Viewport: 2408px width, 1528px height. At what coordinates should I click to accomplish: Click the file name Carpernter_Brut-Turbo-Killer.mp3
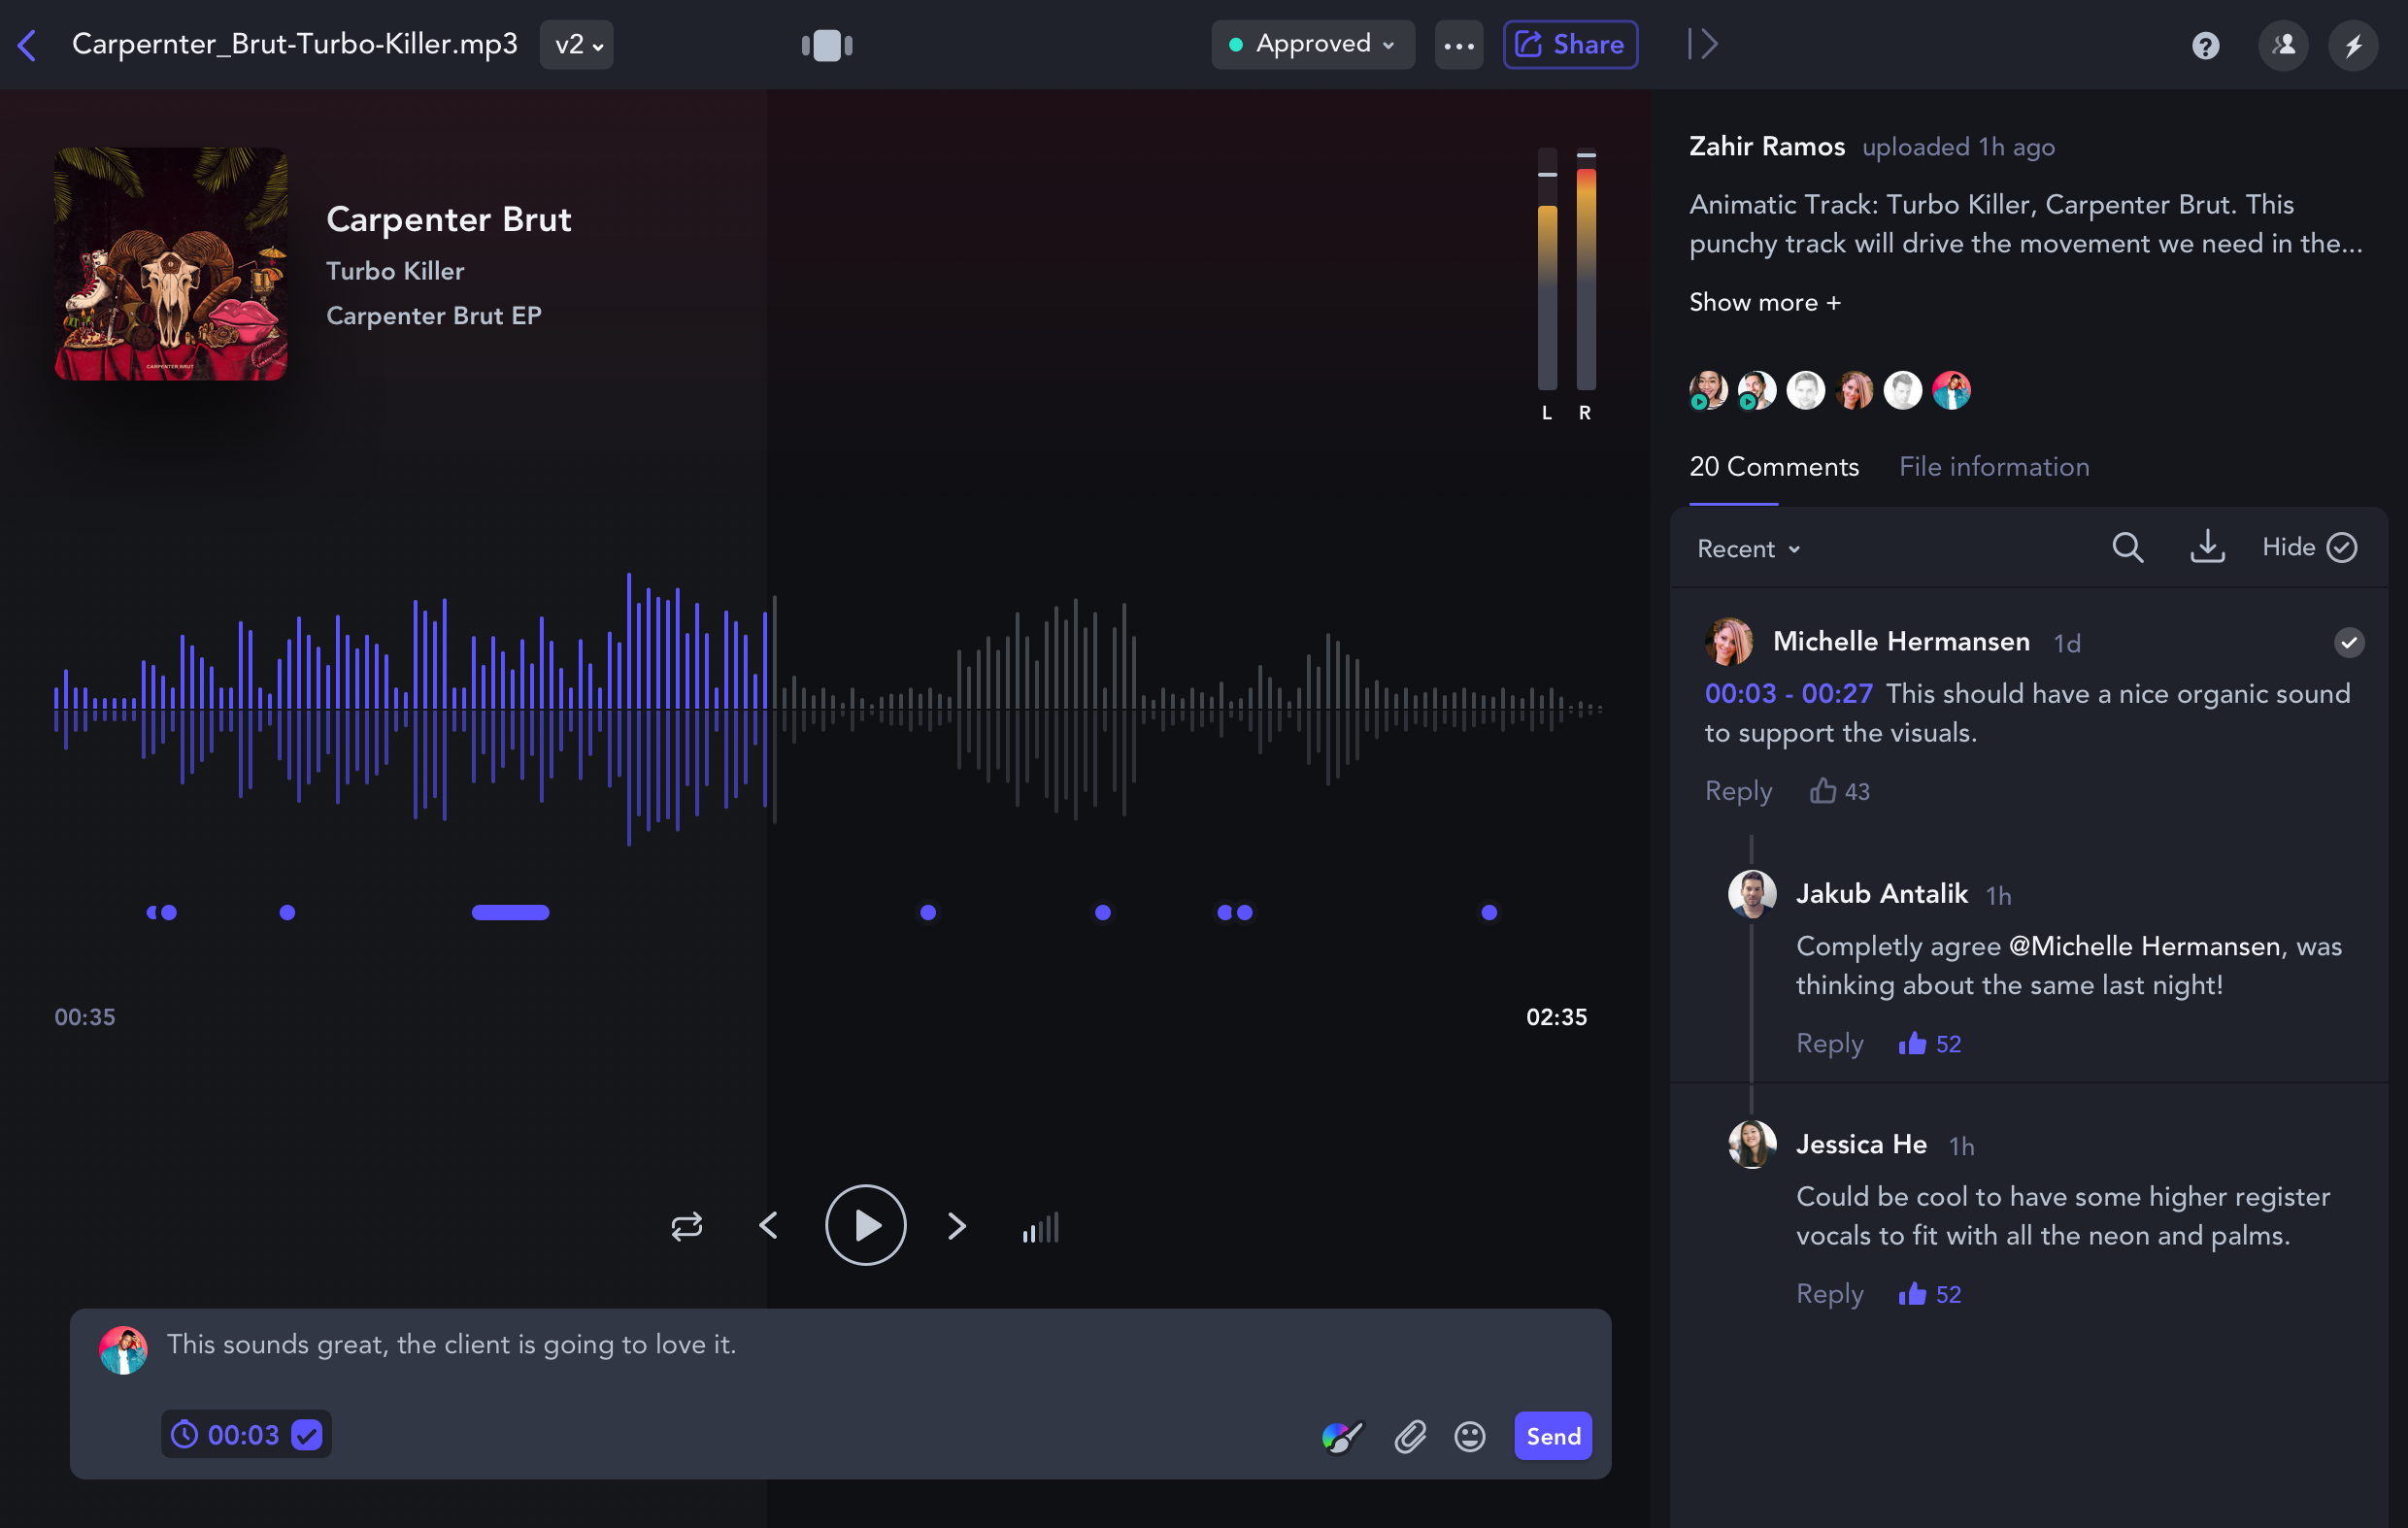click(x=295, y=44)
